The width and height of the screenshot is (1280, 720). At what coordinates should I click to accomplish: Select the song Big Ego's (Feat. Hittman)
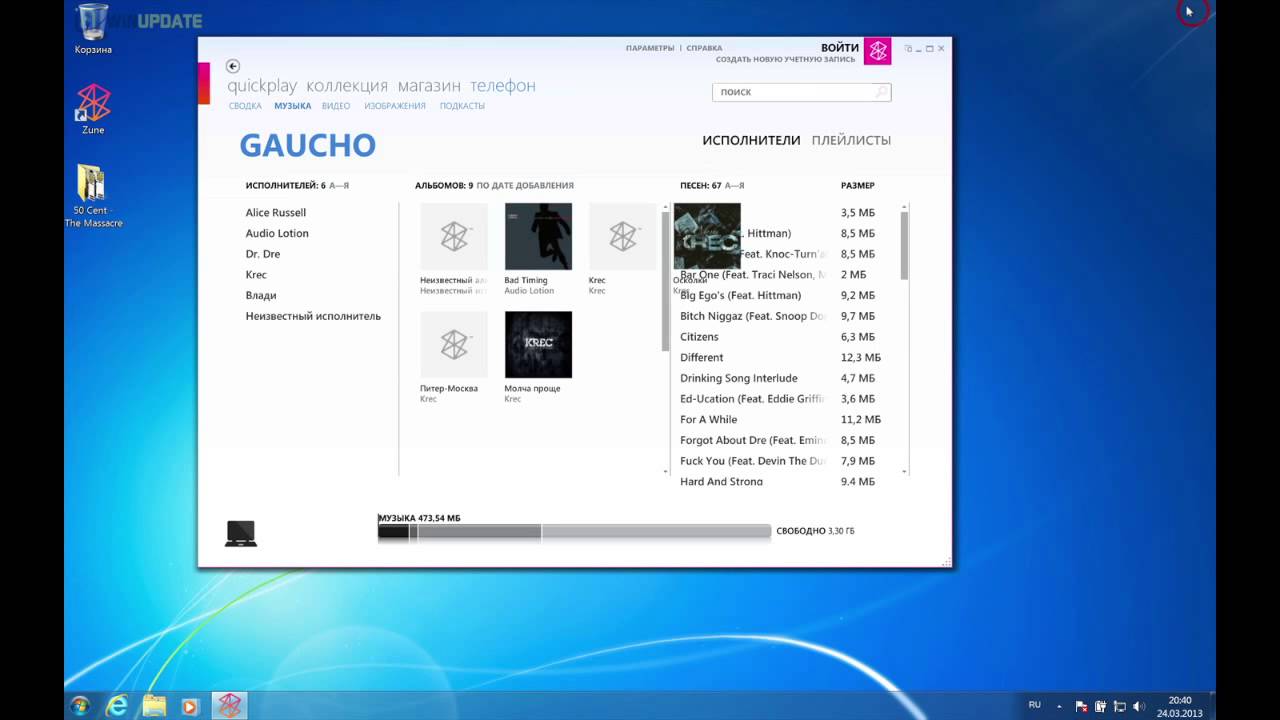coord(741,296)
